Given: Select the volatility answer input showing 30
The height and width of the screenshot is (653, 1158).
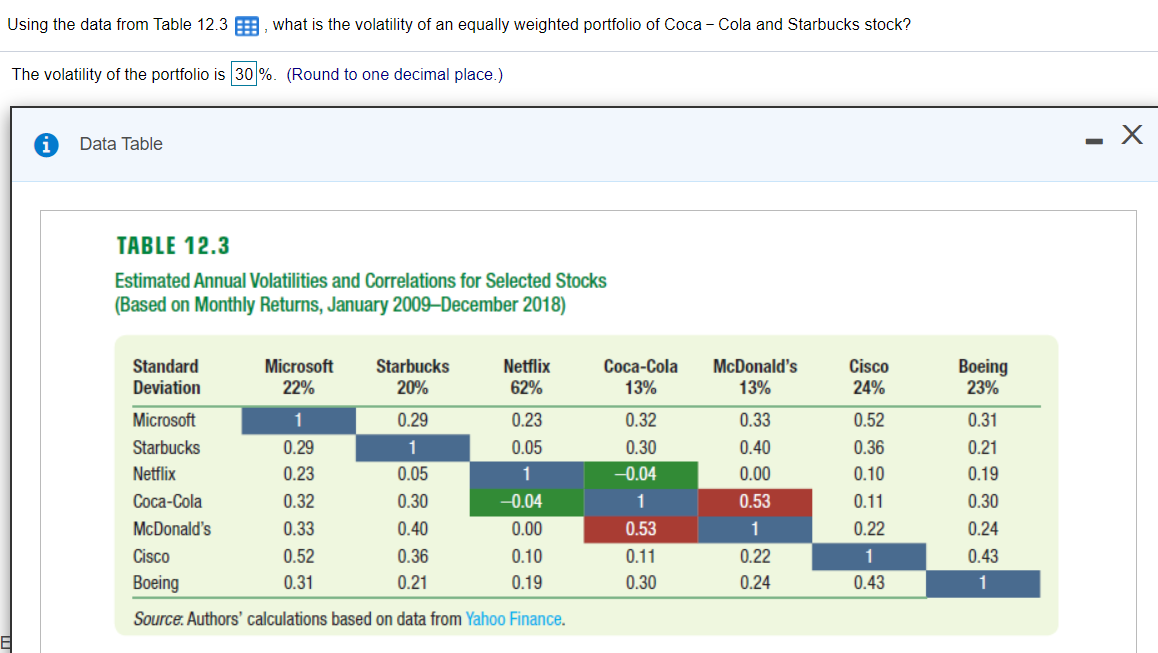Looking at the screenshot, I should click(x=242, y=74).
